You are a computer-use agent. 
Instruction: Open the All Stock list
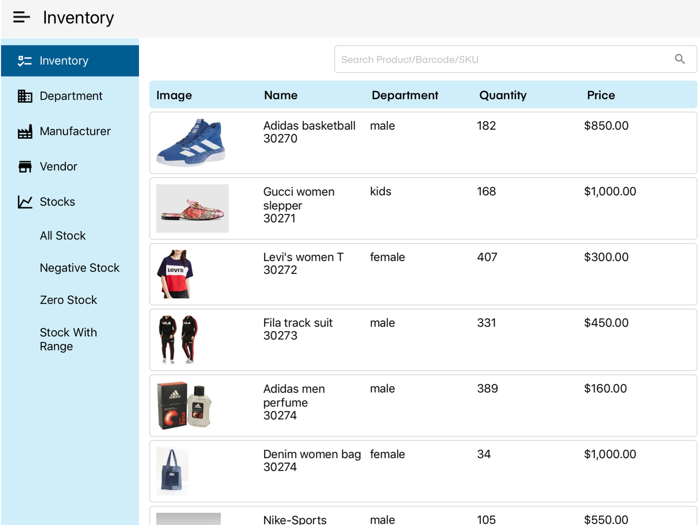(63, 236)
